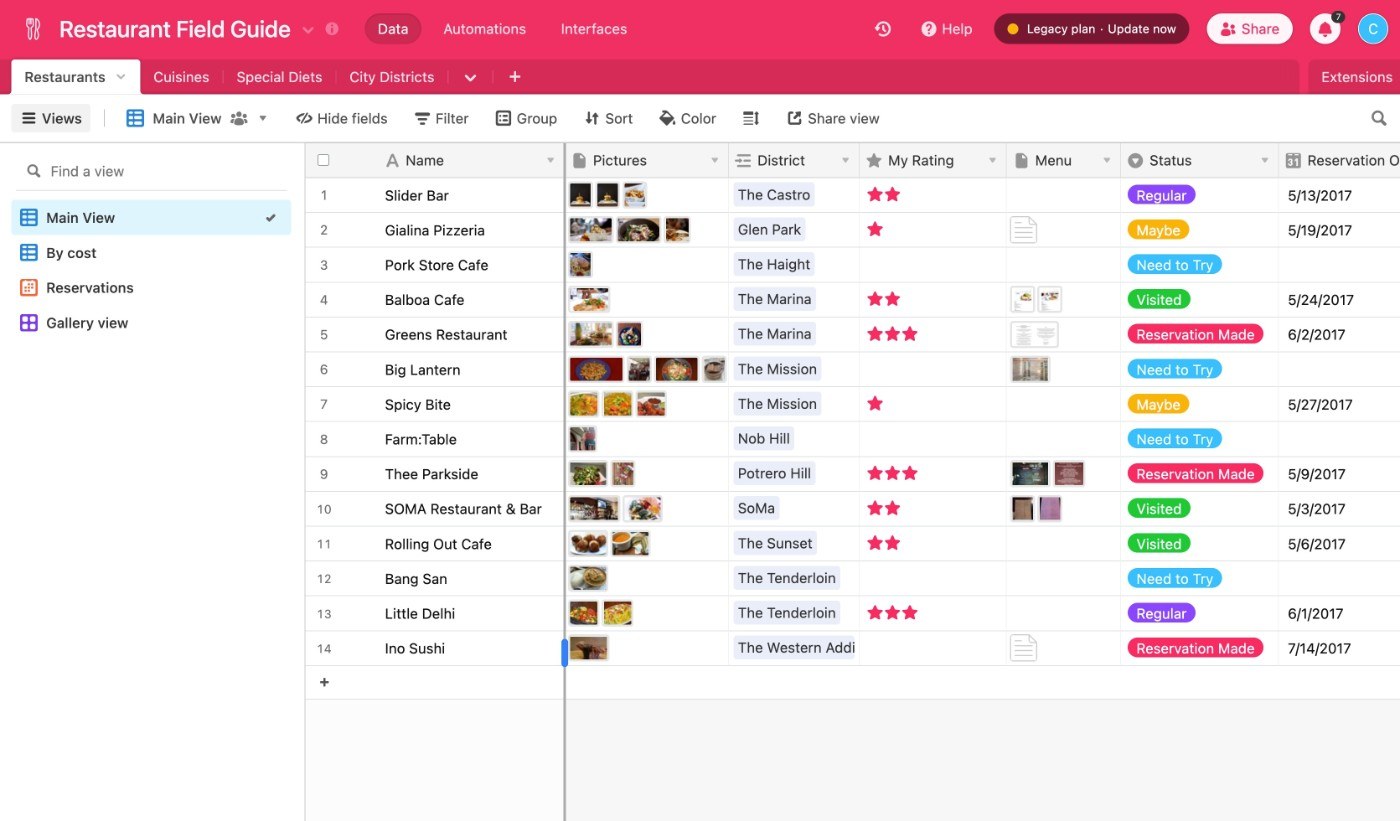This screenshot has height=821, width=1400.
Task: Click the base info icon
Action: click(332, 29)
